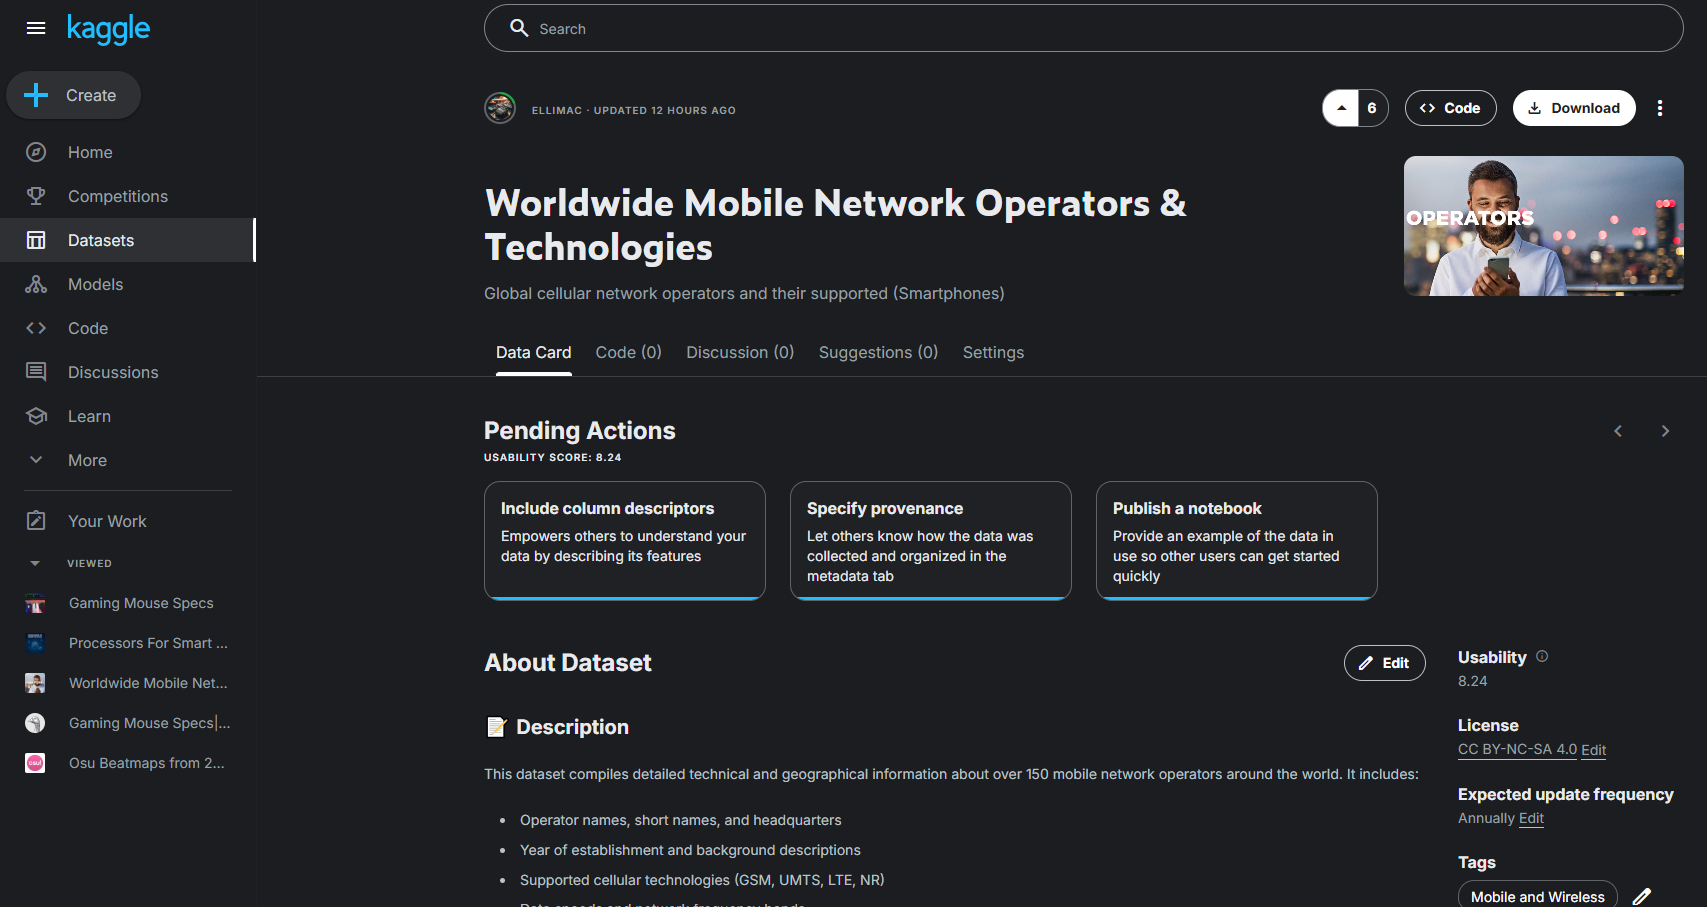The height and width of the screenshot is (907, 1707).
Task: Click the Competitions trophy icon
Action: click(x=36, y=196)
